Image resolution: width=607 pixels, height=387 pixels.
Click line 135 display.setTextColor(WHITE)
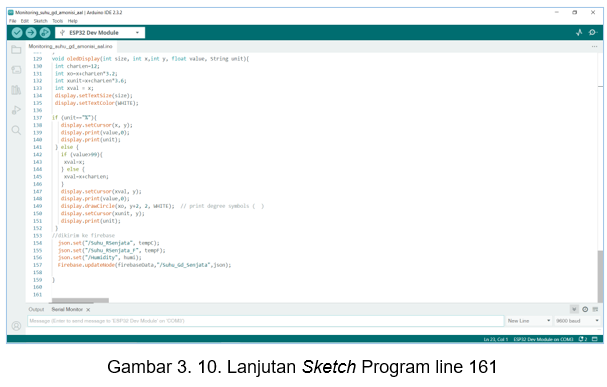(x=96, y=103)
